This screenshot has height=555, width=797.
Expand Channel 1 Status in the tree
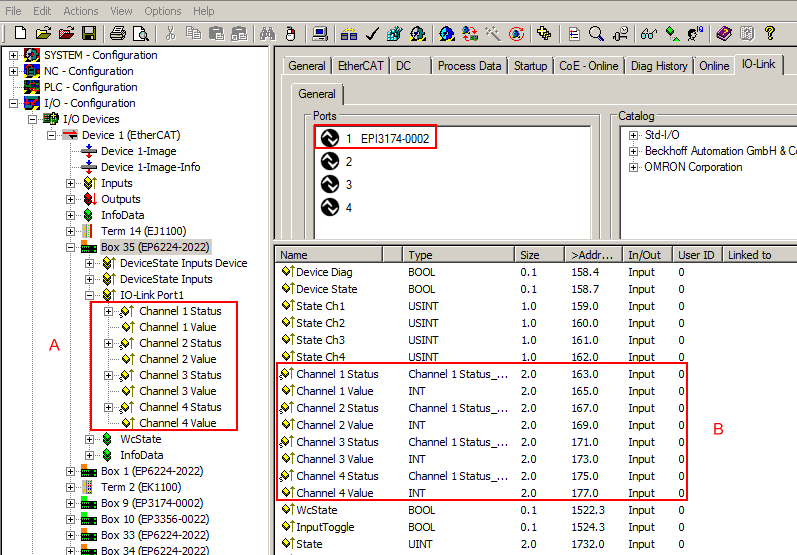point(108,312)
